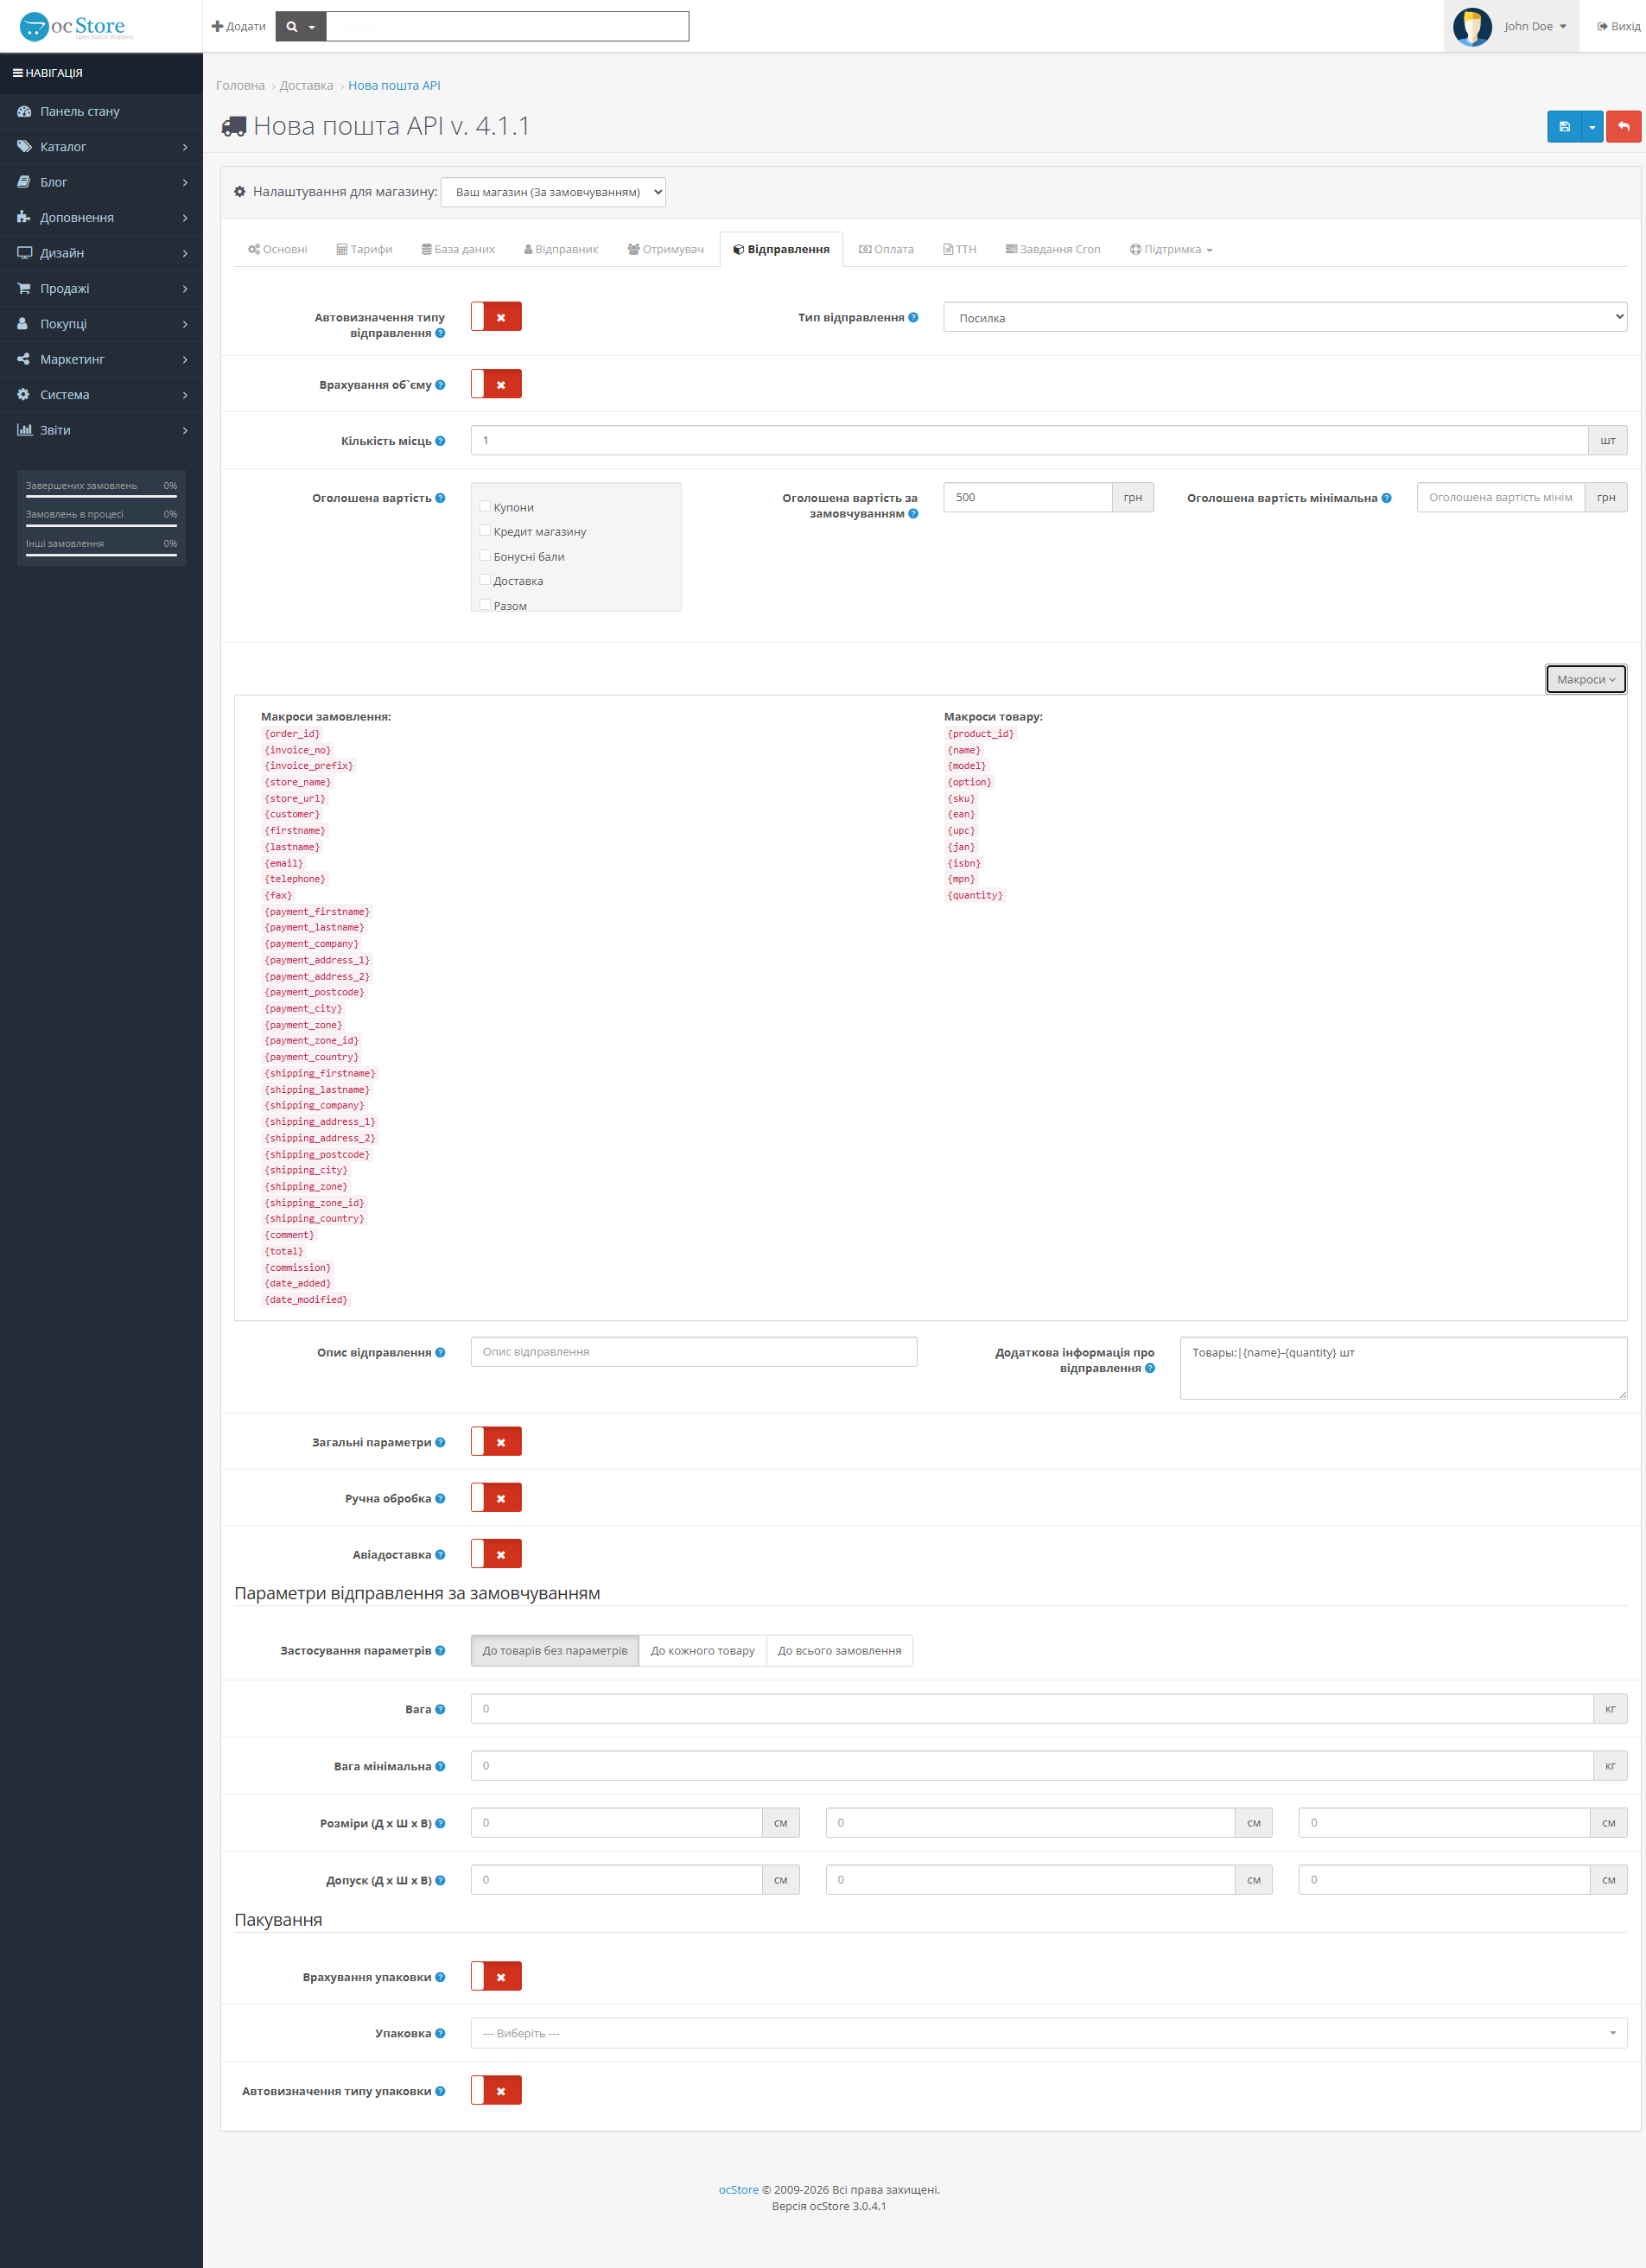The height and width of the screenshot is (2268, 1646).
Task: Check the Бонусні бали checkbox
Action: [485, 555]
